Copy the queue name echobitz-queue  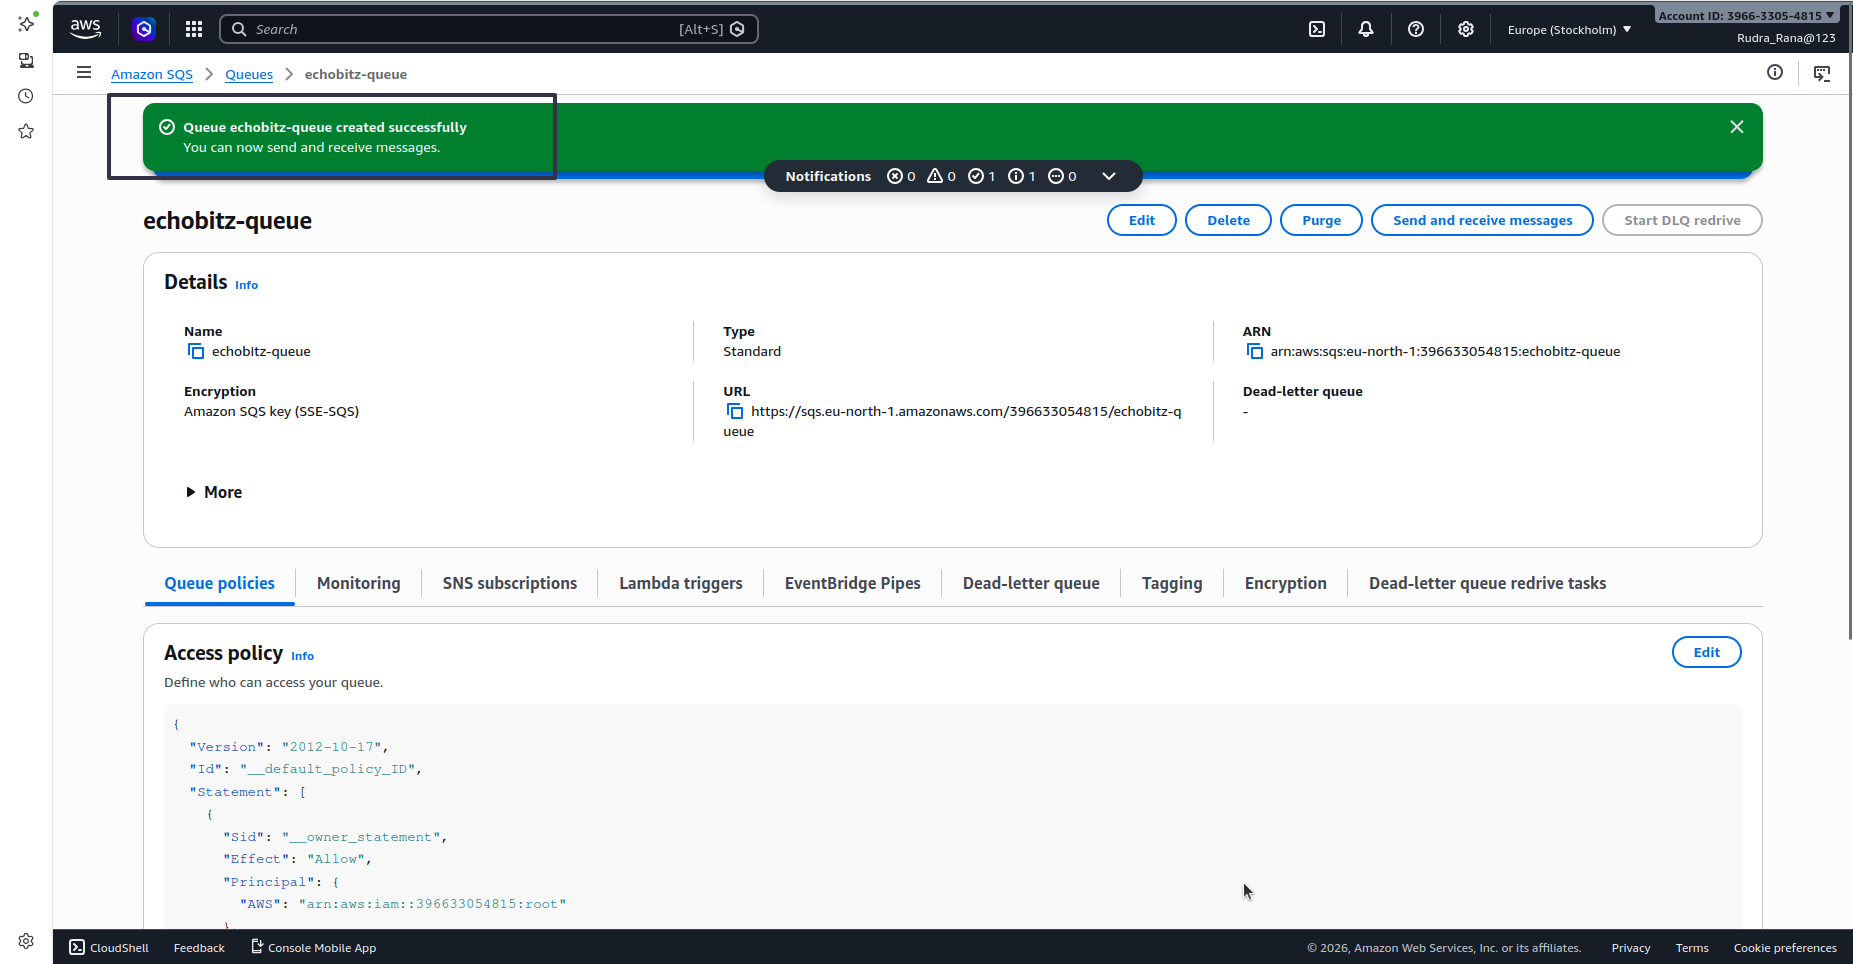tap(196, 351)
